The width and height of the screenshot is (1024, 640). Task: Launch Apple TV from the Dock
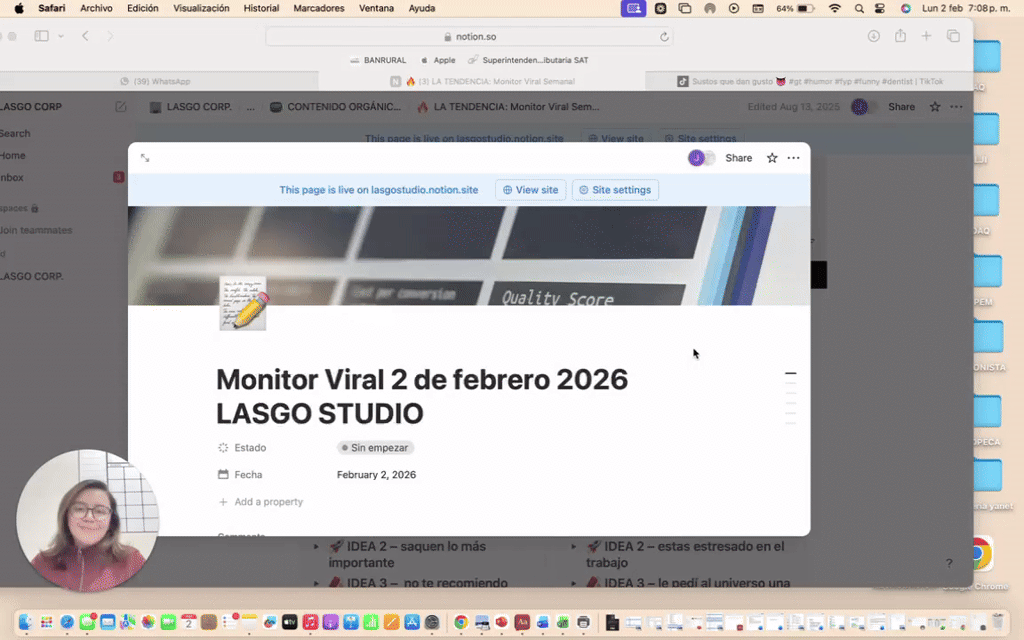(x=289, y=622)
